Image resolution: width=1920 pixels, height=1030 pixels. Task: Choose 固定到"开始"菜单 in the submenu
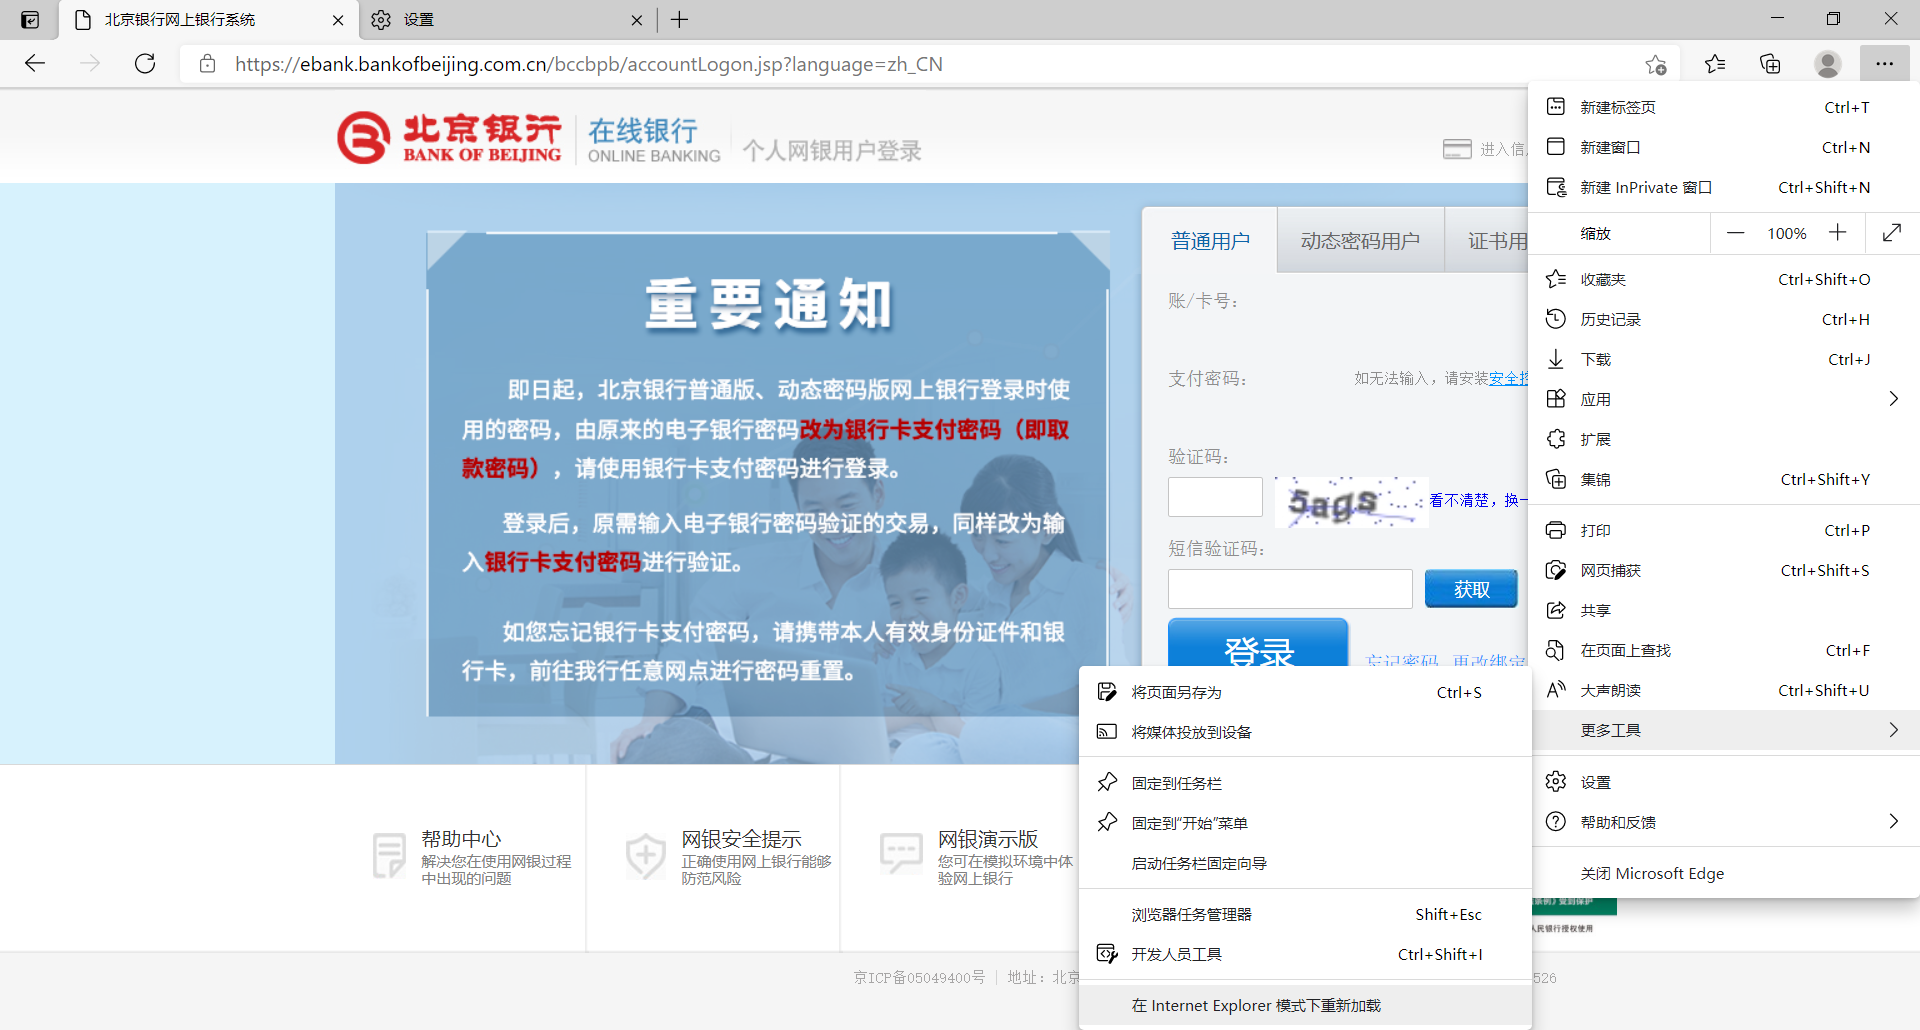coord(1305,823)
